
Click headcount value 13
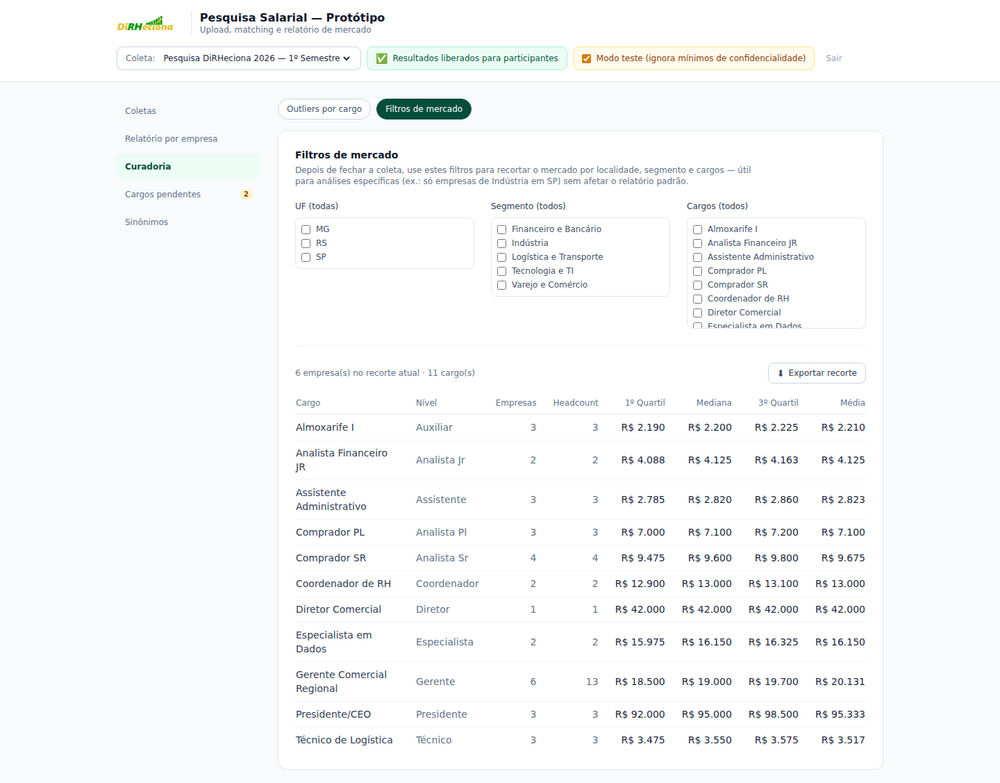(x=592, y=682)
